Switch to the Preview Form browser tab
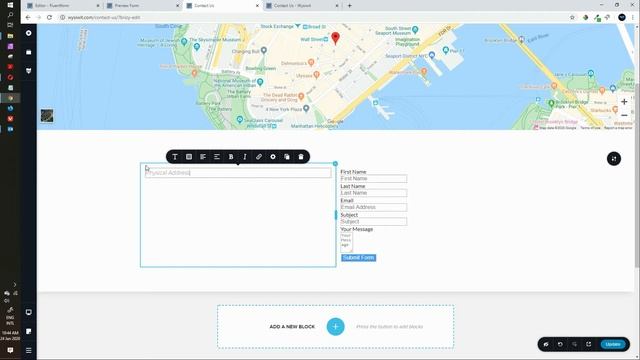Image resolution: width=640 pixels, height=360 pixels. 142,6
